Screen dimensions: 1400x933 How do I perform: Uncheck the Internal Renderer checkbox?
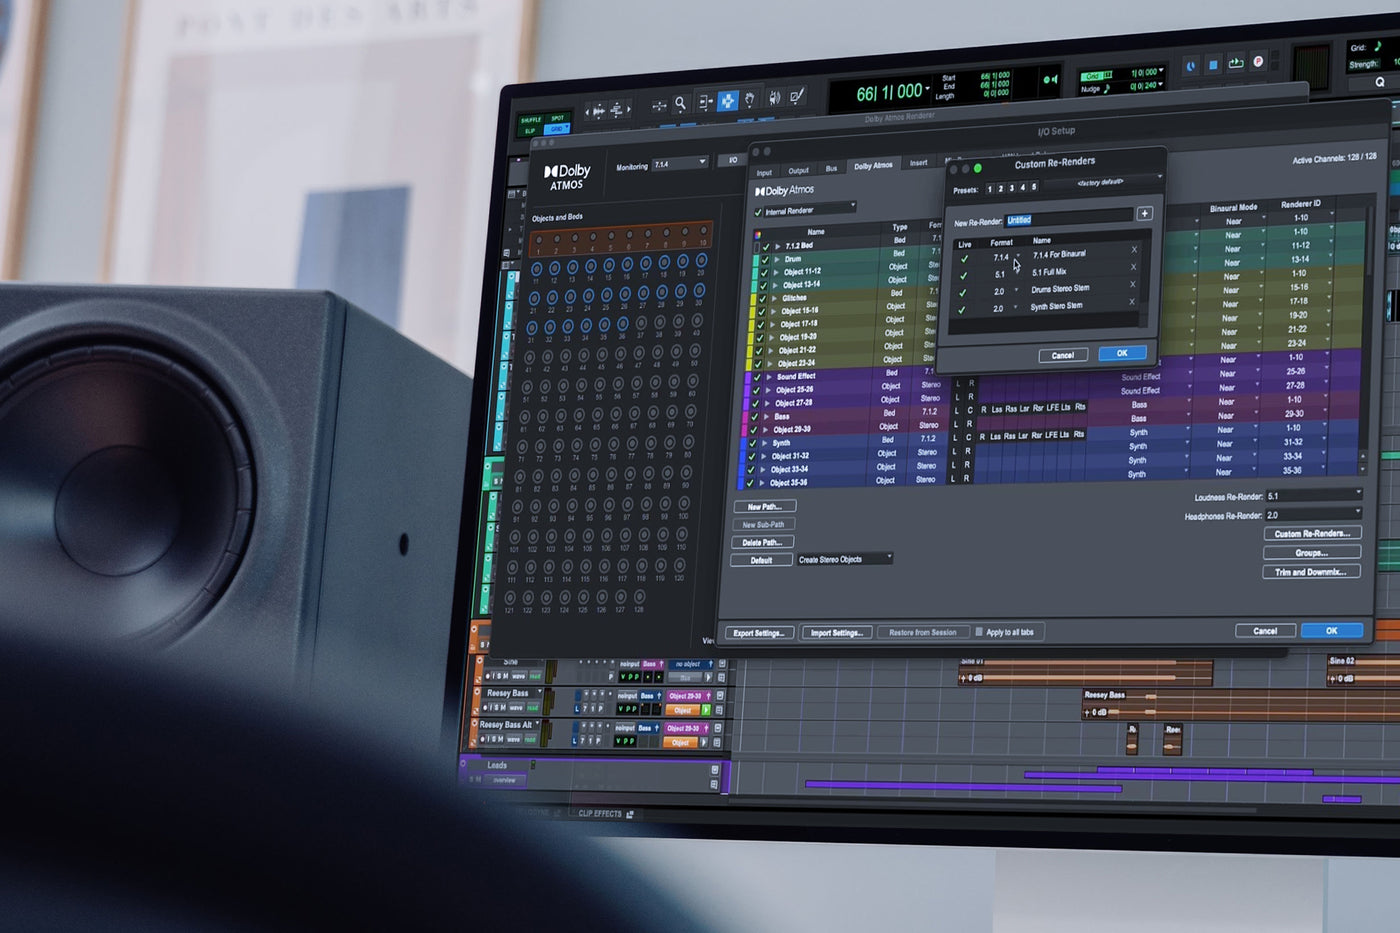[758, 212]
